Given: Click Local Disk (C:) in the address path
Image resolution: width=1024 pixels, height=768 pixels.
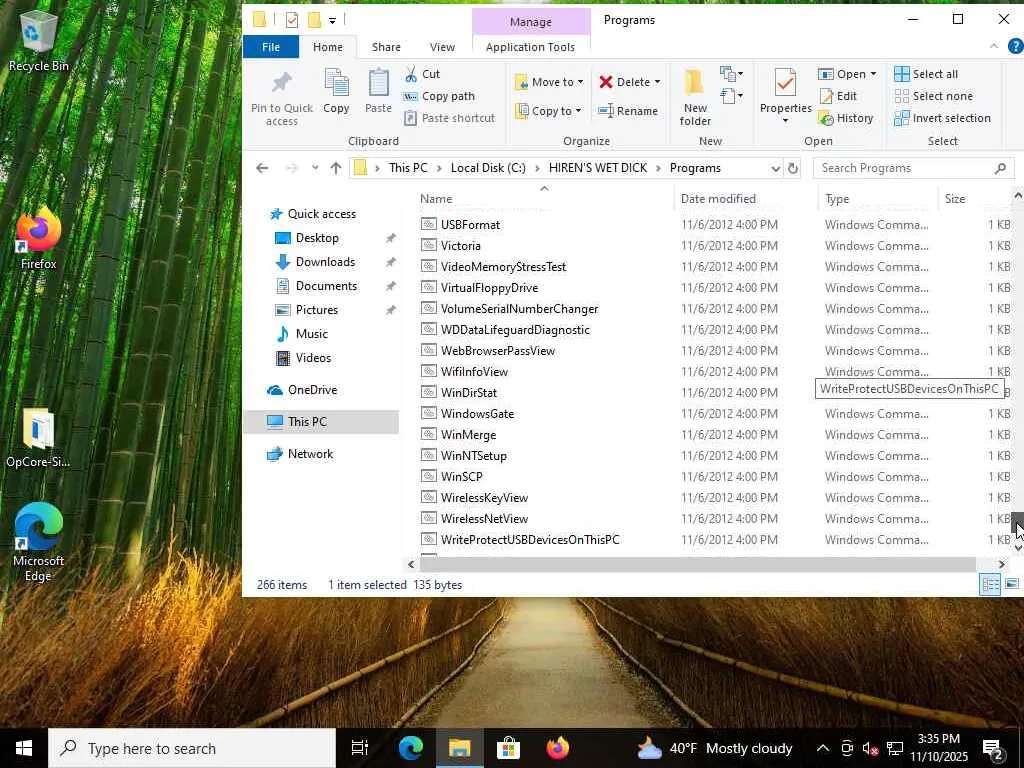Looking at the screenshot, I should coord(488,168).
